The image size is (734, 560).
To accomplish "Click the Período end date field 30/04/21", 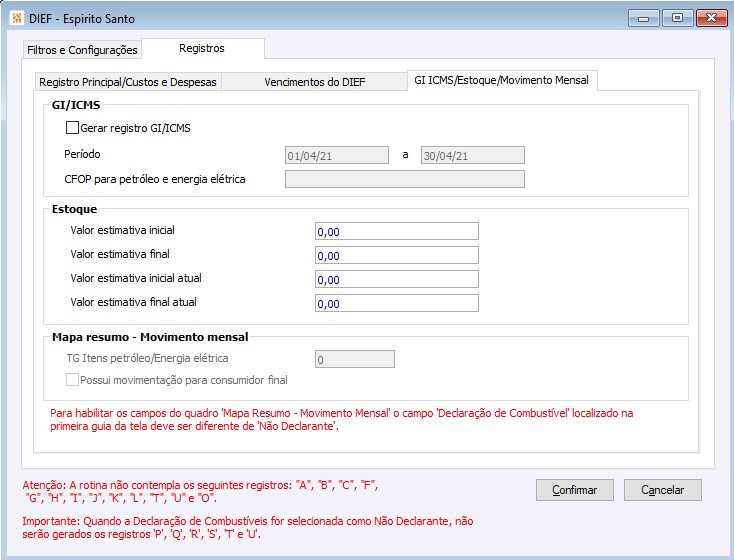I will click(x=473, y=155).
